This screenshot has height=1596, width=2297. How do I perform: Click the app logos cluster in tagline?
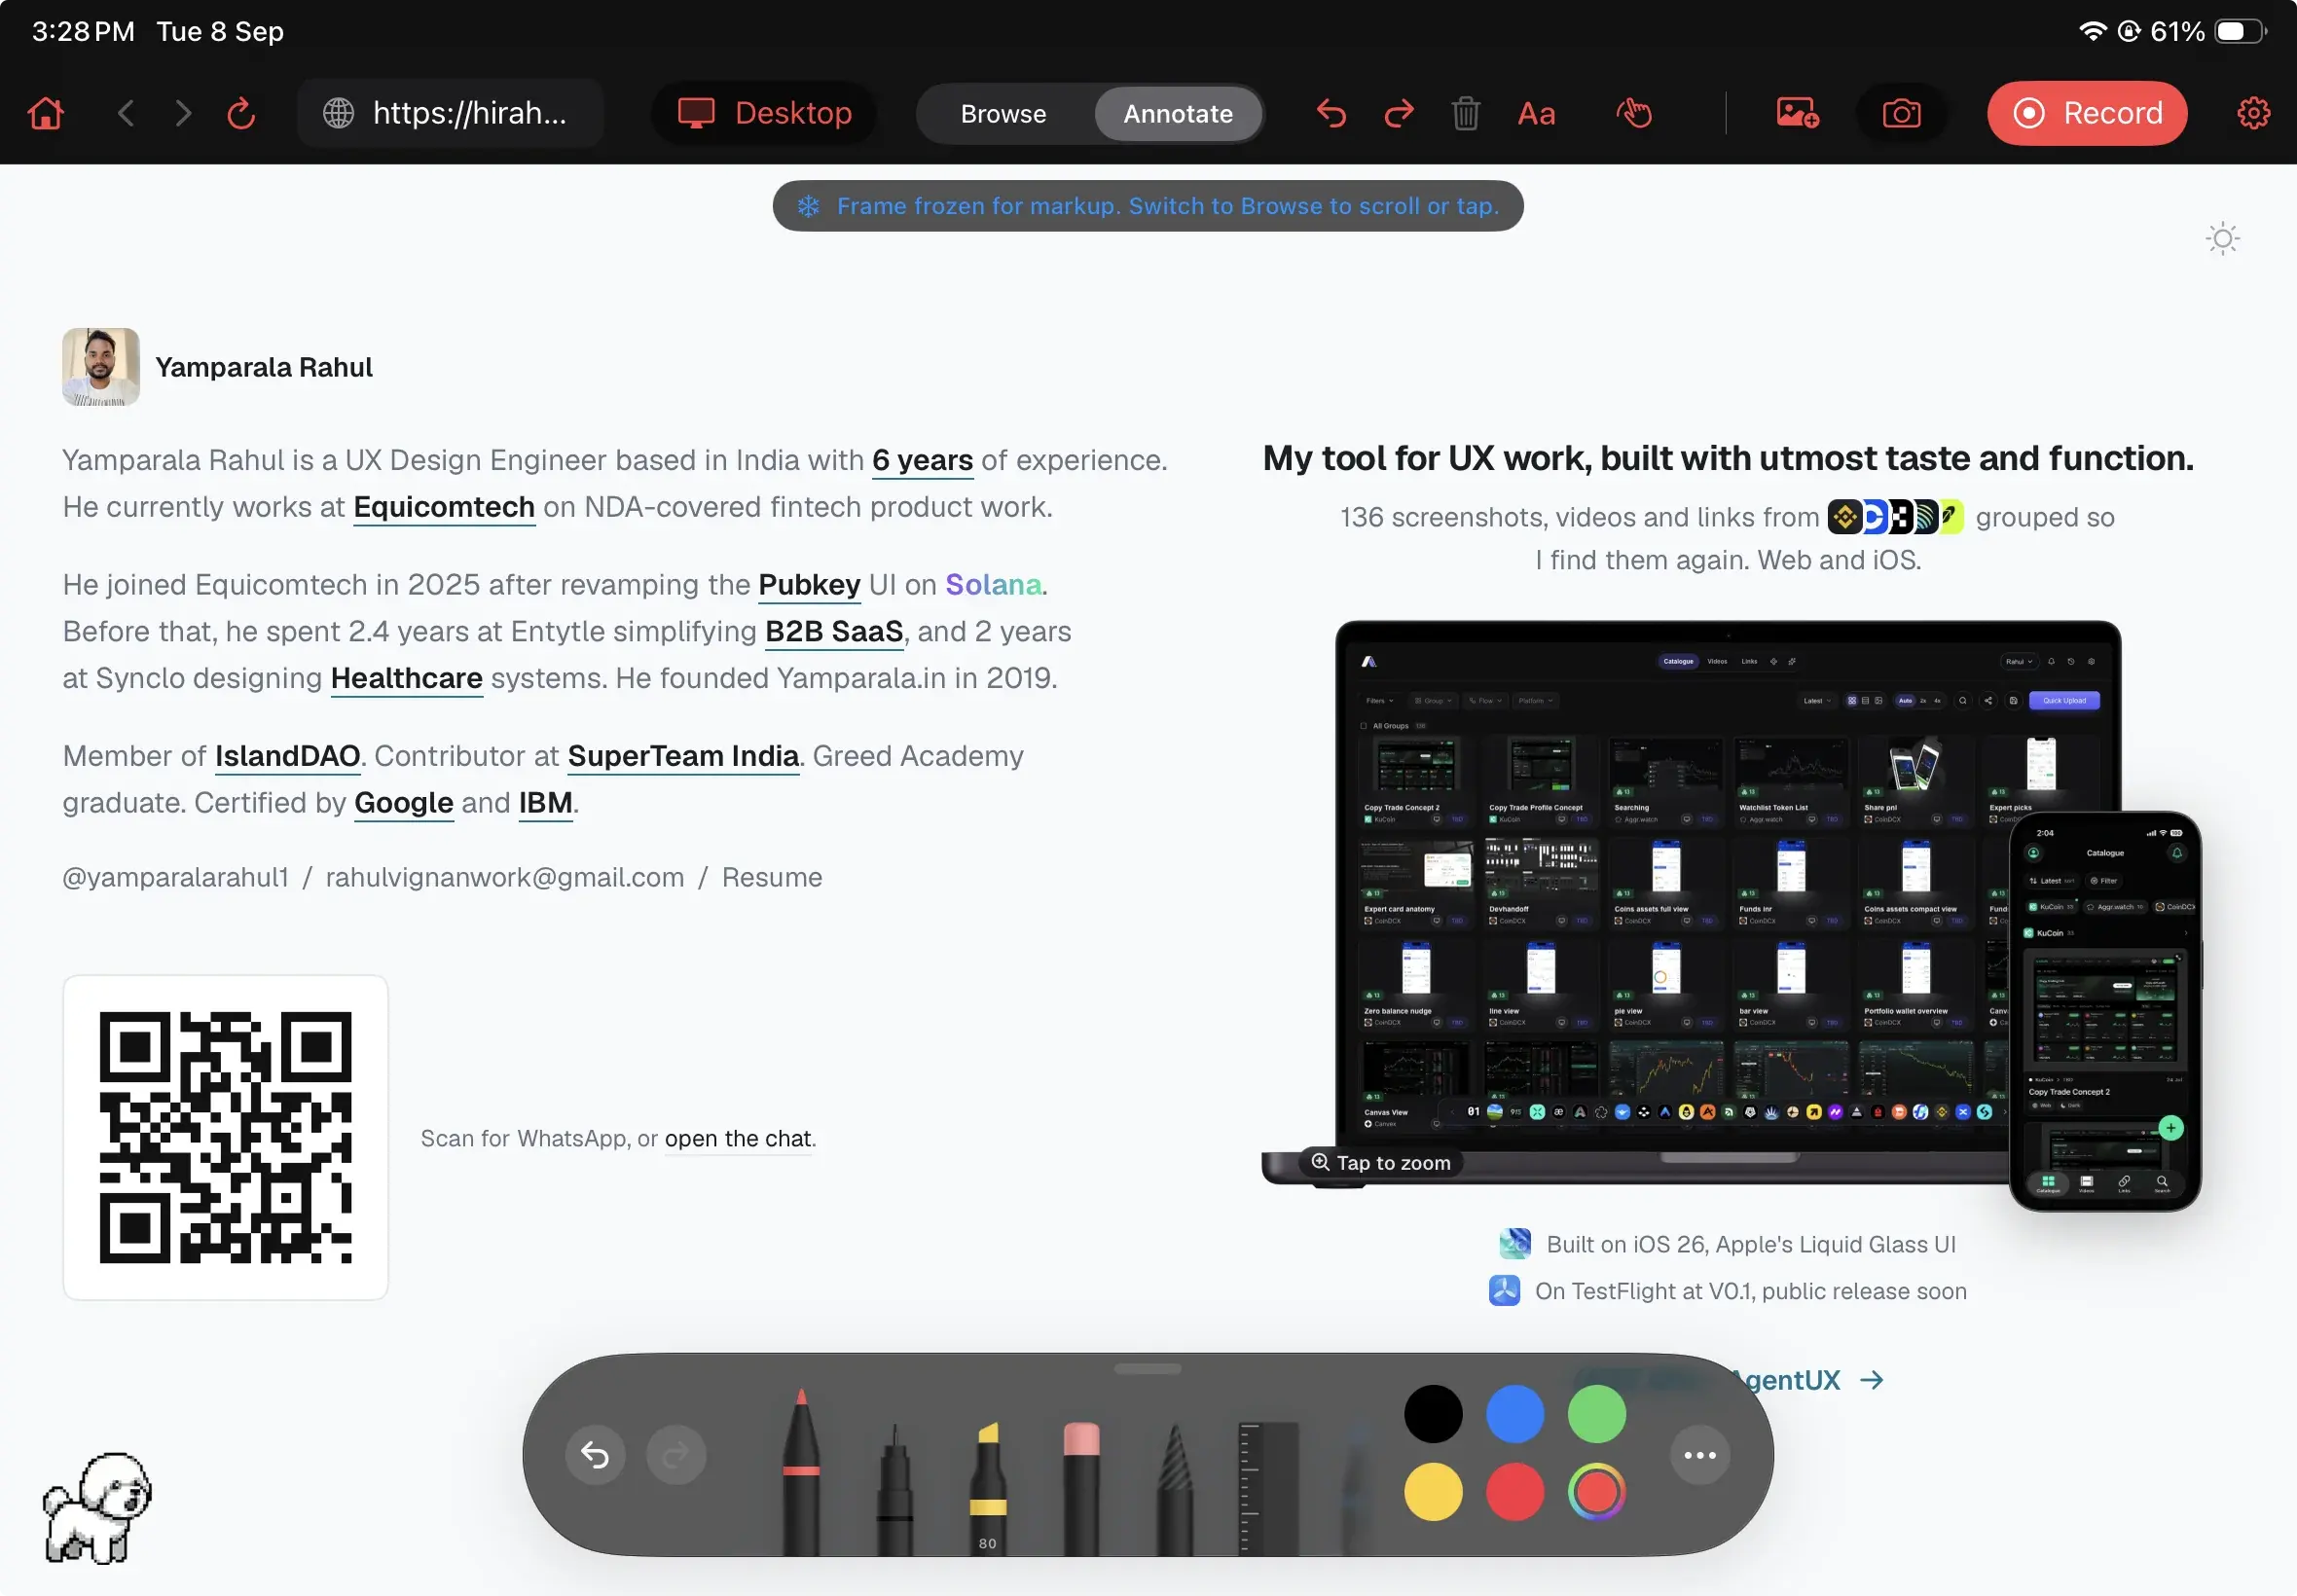(1896, 517)
